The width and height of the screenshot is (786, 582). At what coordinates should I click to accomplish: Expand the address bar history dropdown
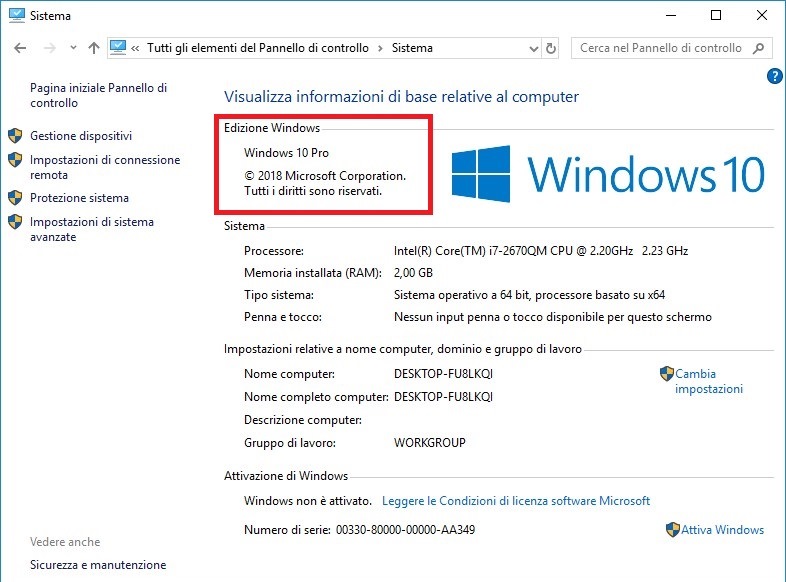click(x=534, y=49)
